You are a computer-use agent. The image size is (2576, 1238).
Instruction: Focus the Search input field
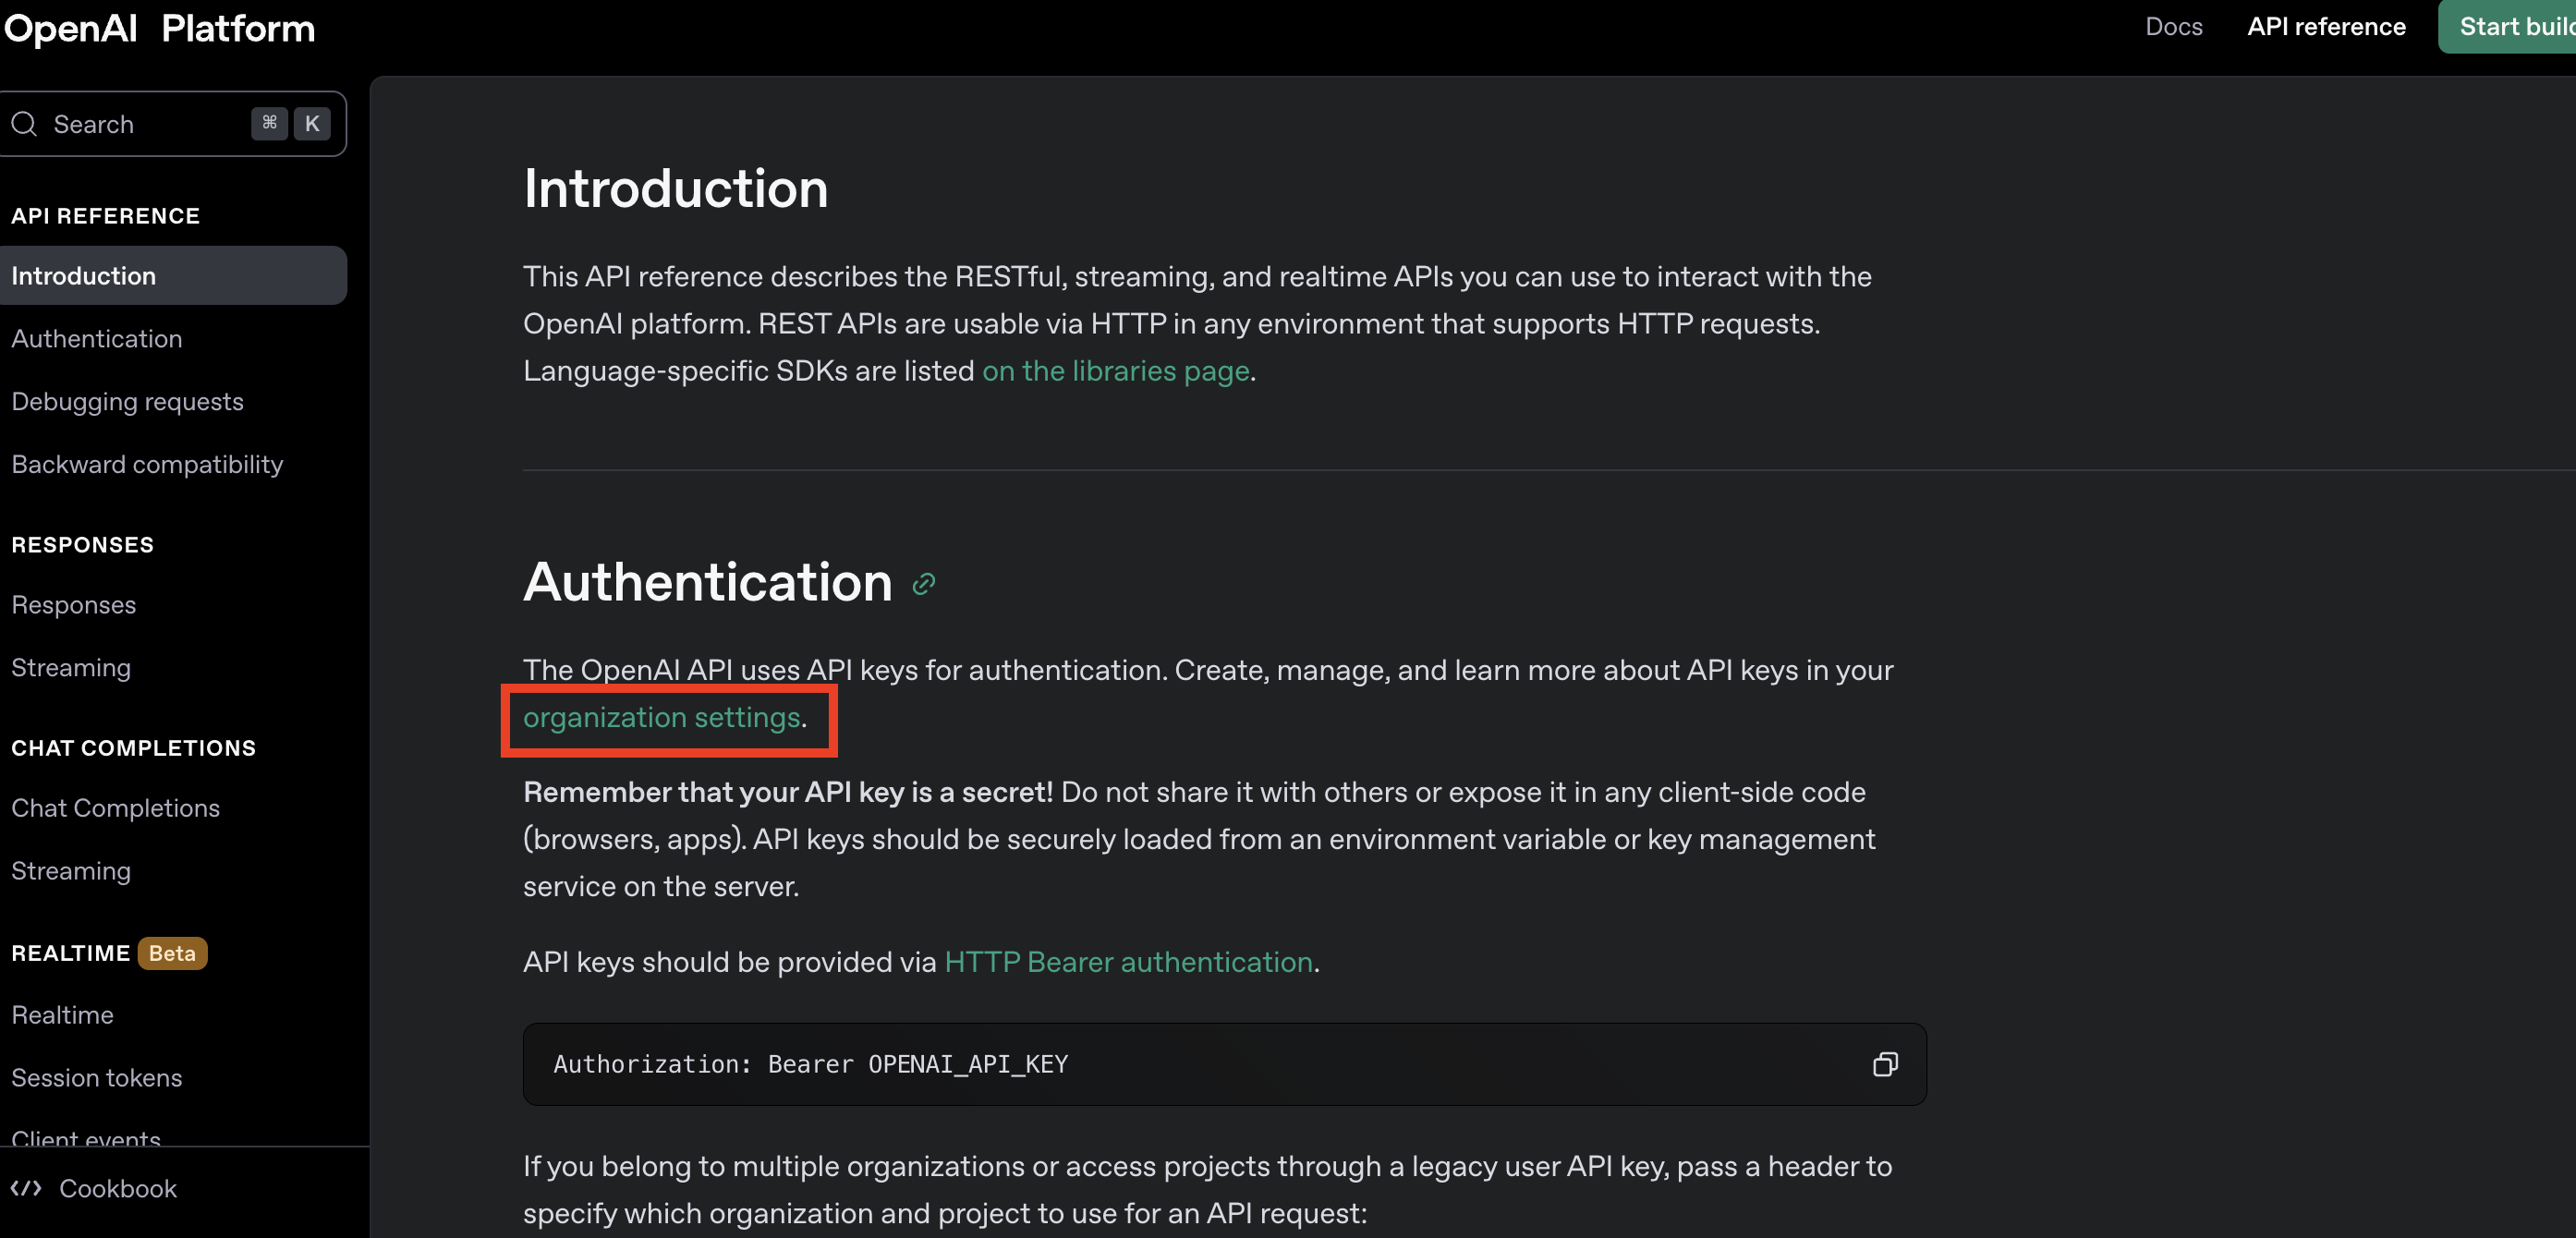tap(140, 124)
